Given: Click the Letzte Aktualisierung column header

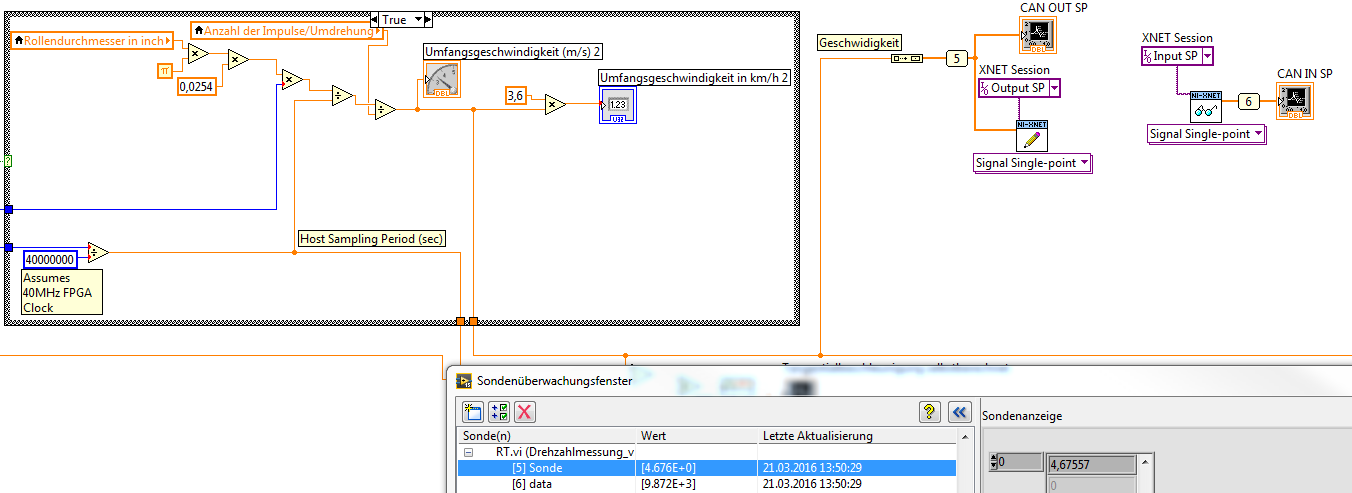Looking at the screenshot, I should (x=858, y=436).
